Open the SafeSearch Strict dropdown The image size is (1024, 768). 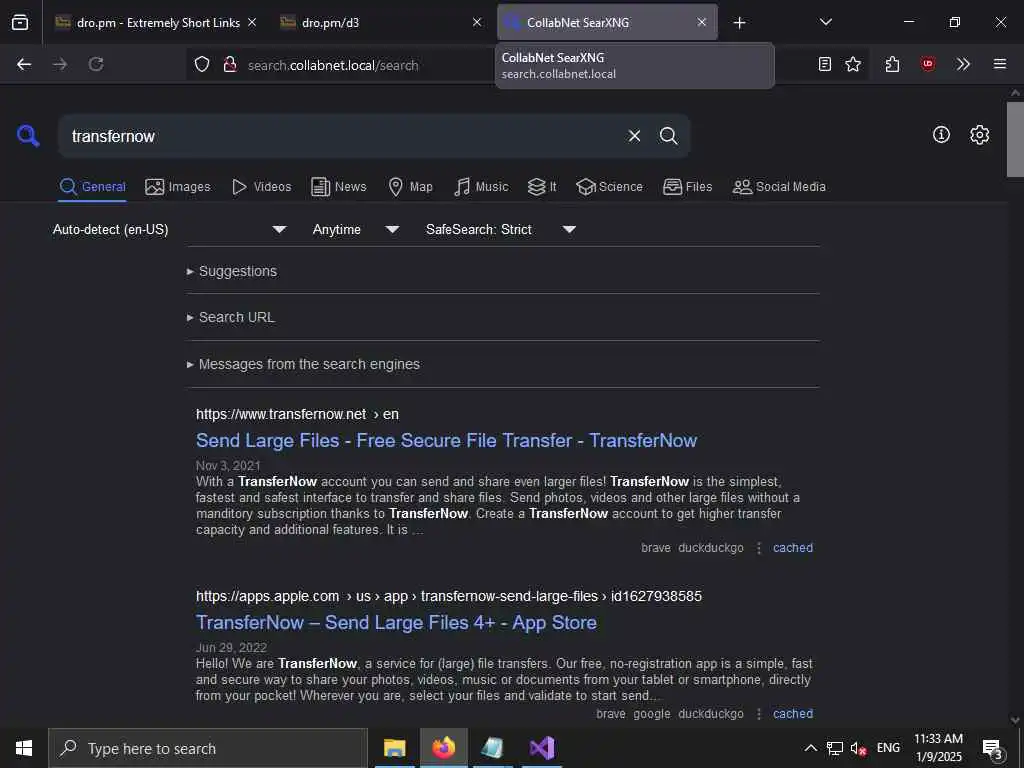point(501,229)
